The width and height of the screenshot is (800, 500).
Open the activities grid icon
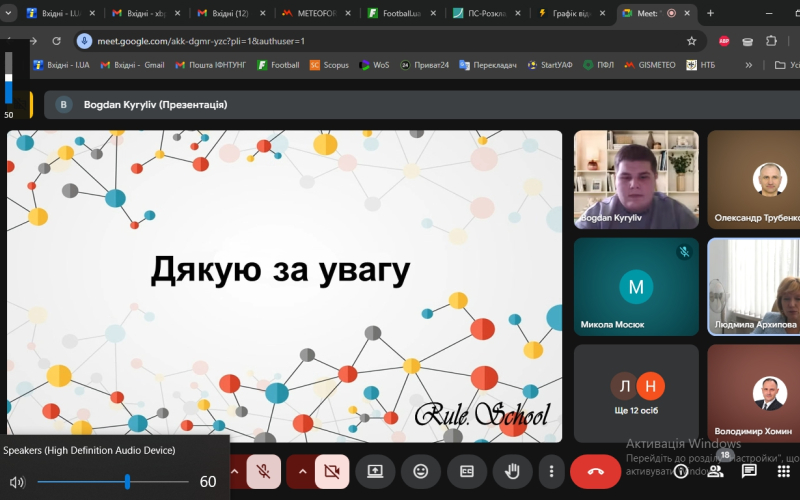(784, 471)
